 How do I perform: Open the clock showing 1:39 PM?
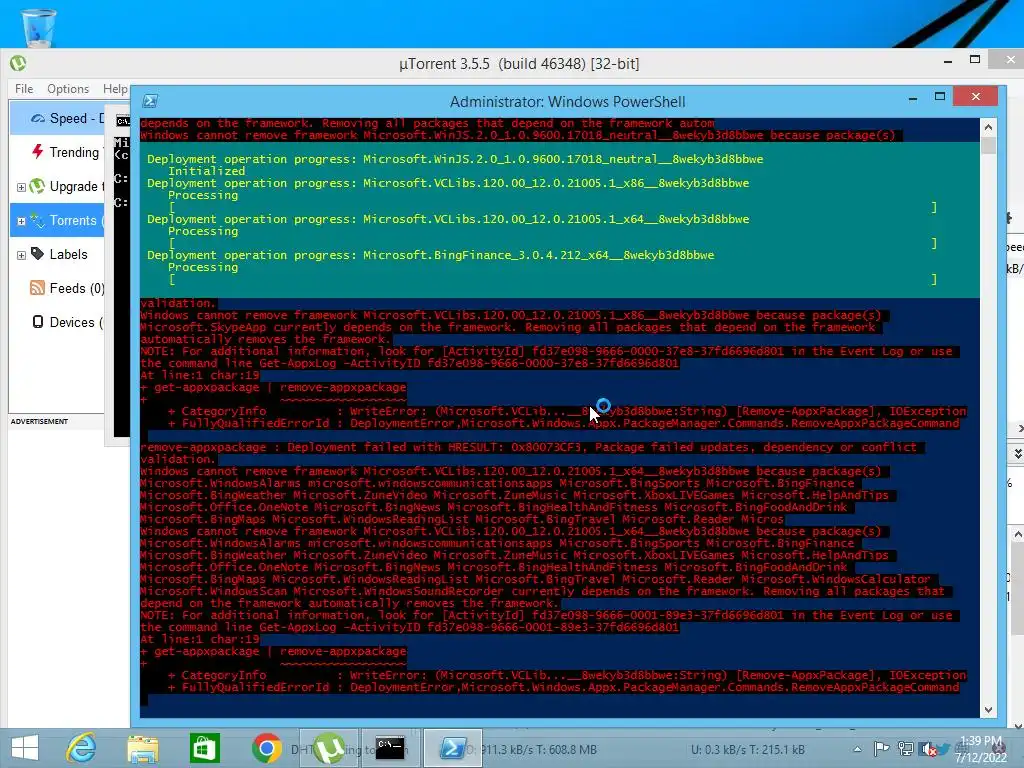(x=981, y=749)
